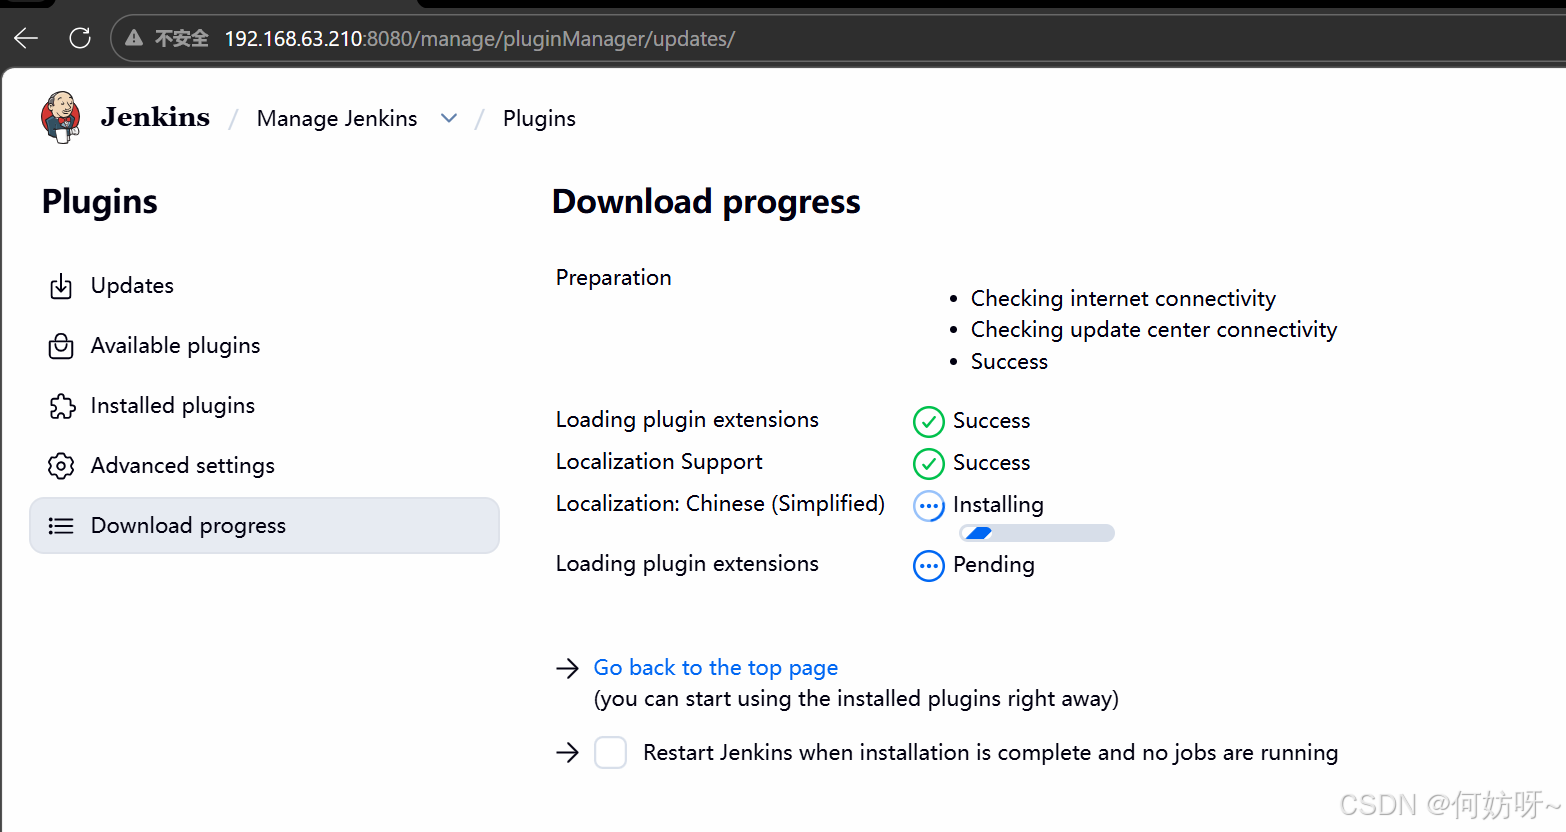Select Download progress in the sidebar
1566x832 pixels.
point(264,526)
